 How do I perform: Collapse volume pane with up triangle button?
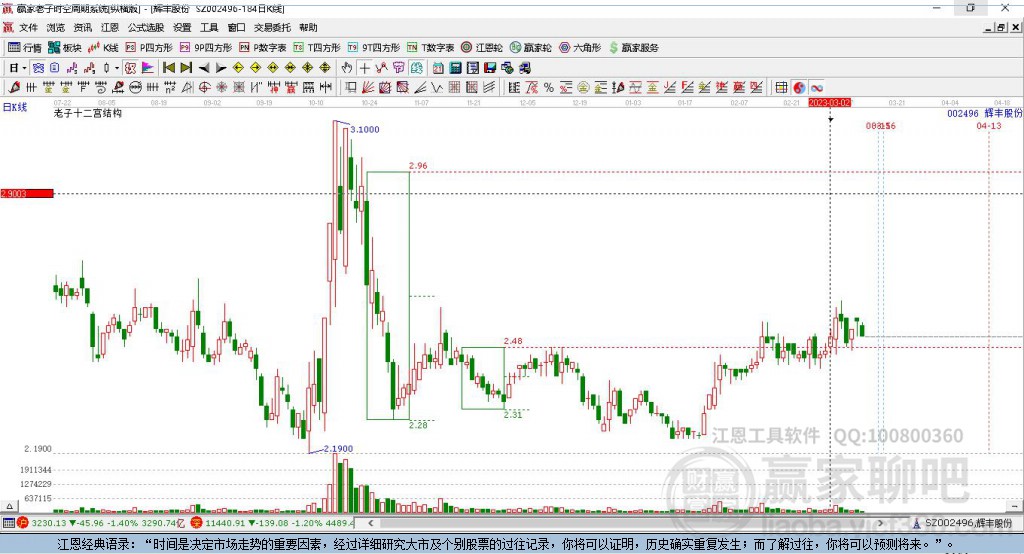click(x=9, y=506)
